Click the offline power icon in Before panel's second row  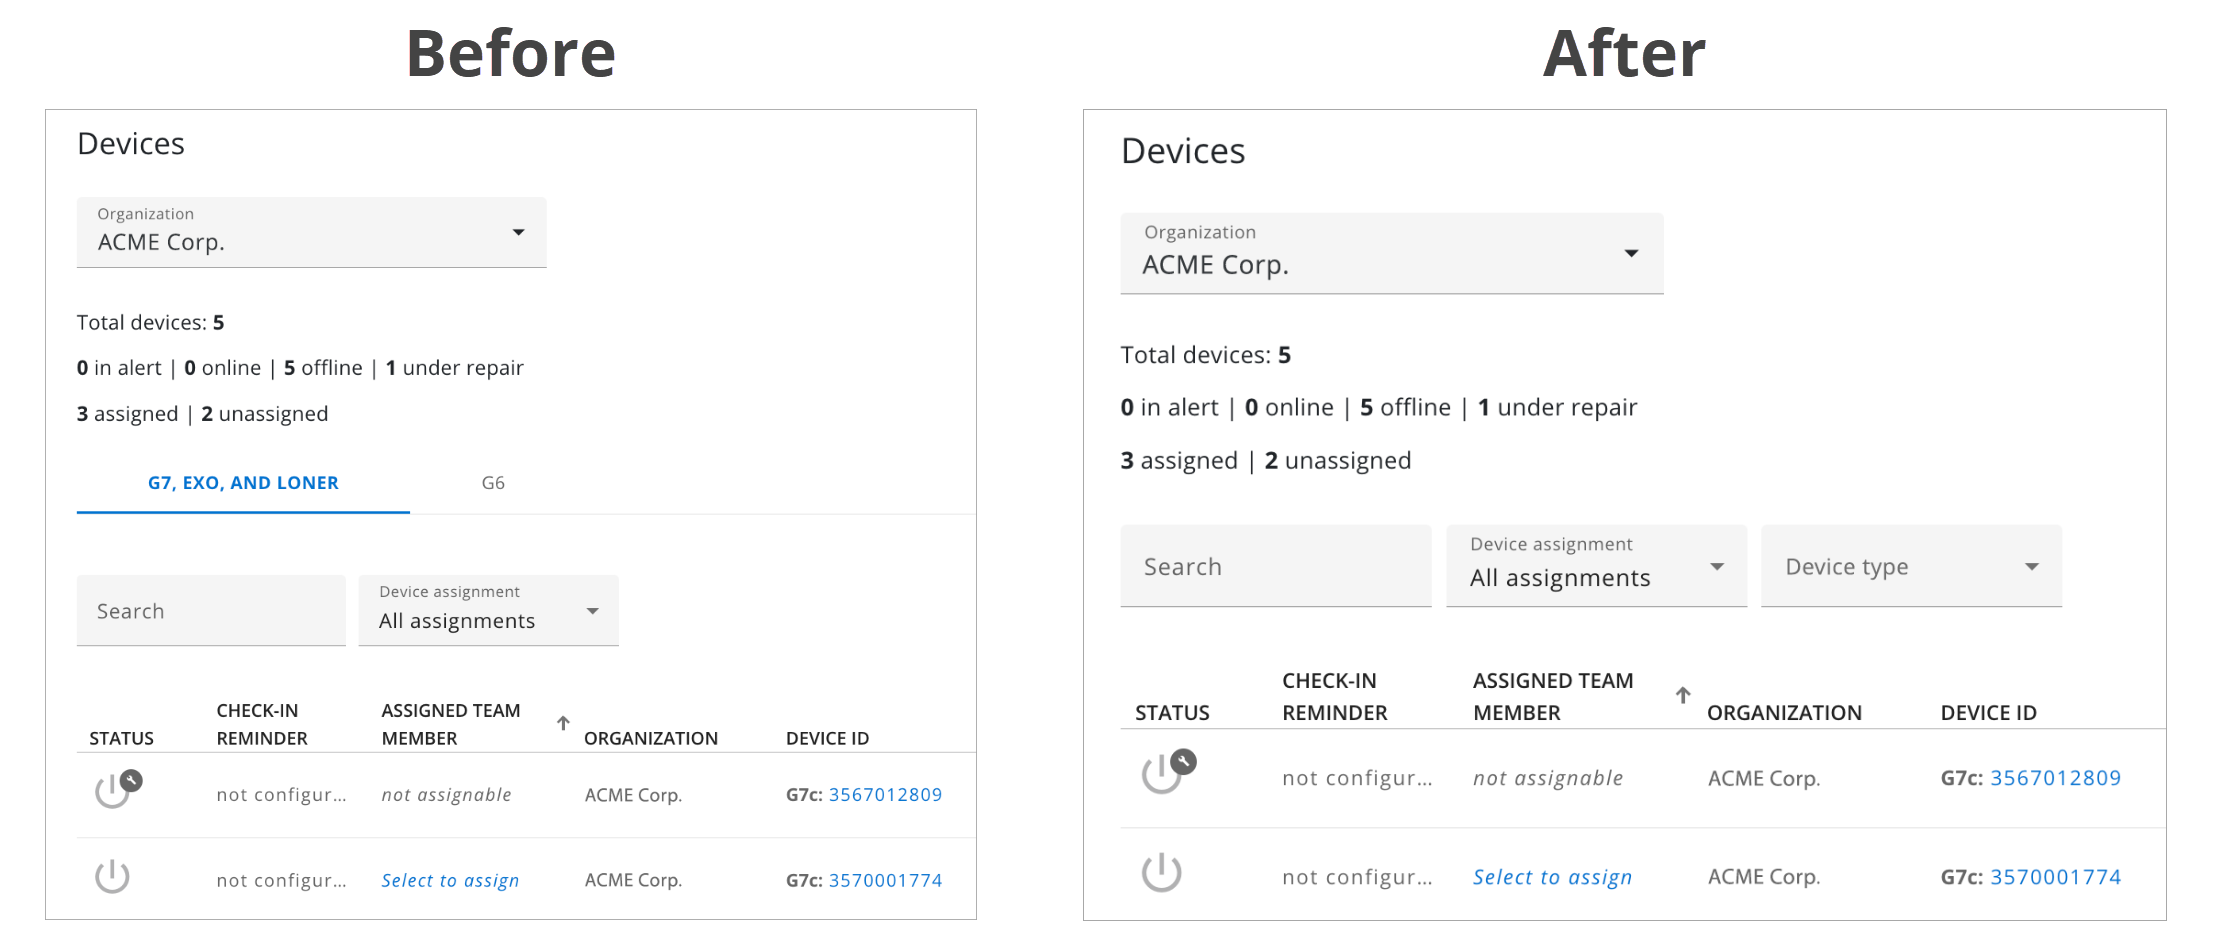pos(112,877)
